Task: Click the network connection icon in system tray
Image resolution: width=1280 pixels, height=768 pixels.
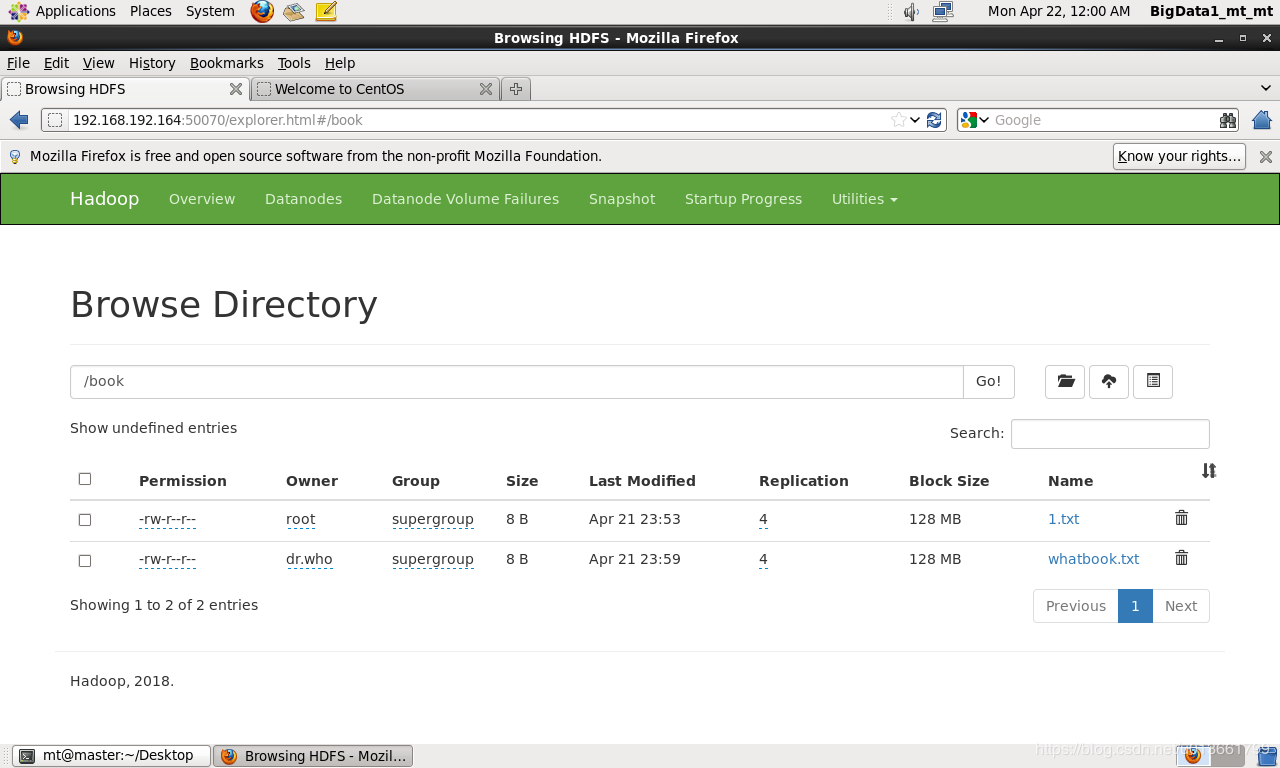Action: 942,11
